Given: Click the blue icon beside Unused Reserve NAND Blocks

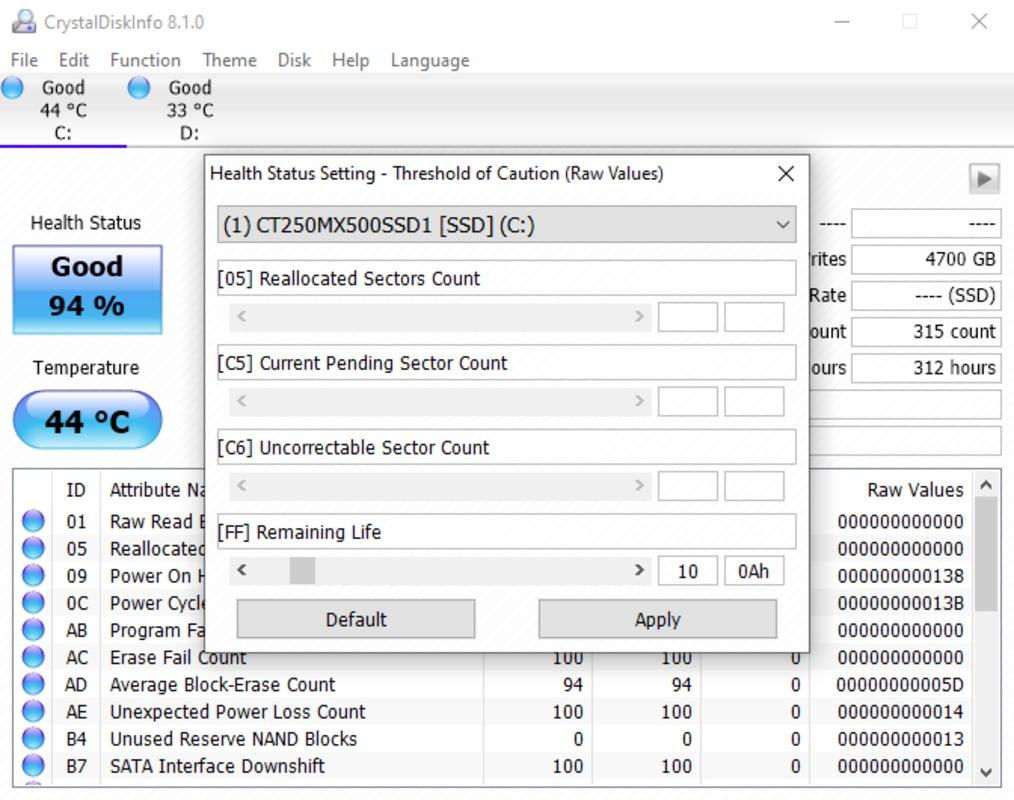Looking at the screenshot, I should (33, 739).
